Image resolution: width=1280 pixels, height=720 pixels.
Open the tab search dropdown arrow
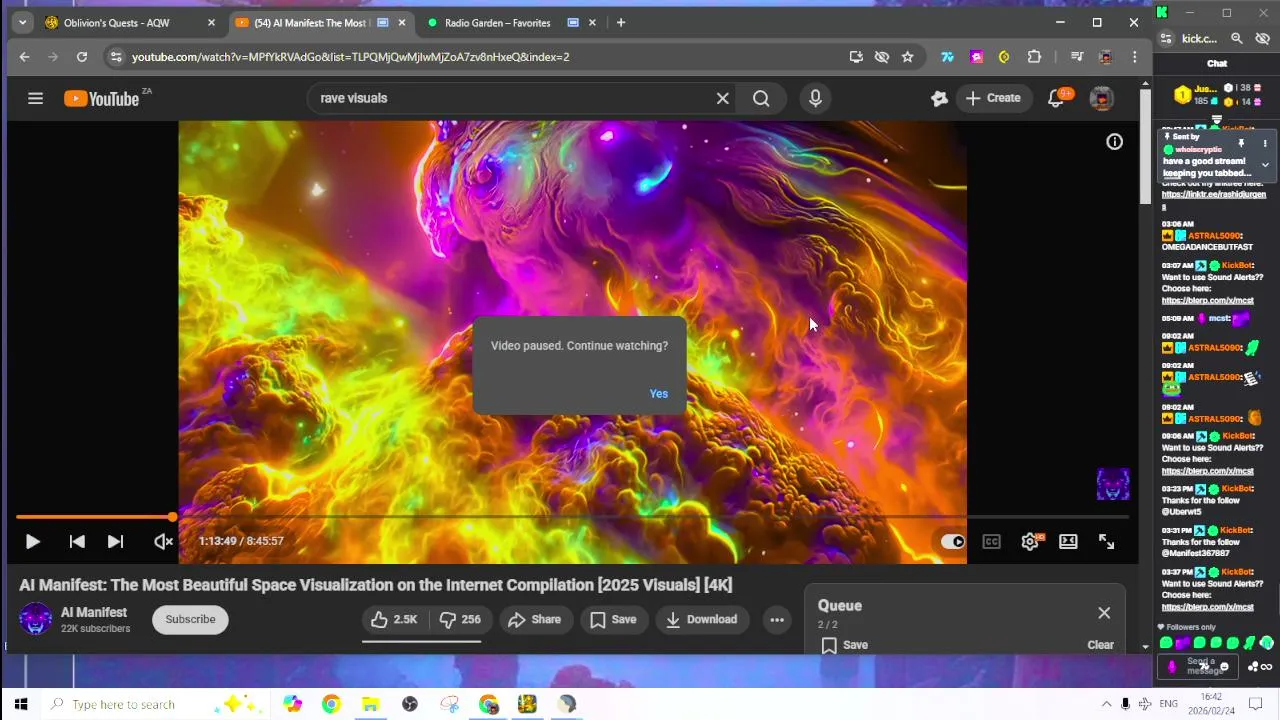(x=22, y=23)
